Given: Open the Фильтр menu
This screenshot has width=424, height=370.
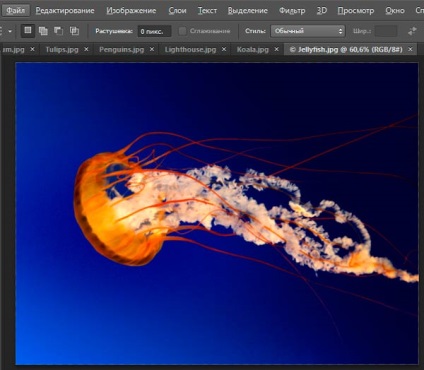Looking at the screenshot, I should (x=292, y=11).
